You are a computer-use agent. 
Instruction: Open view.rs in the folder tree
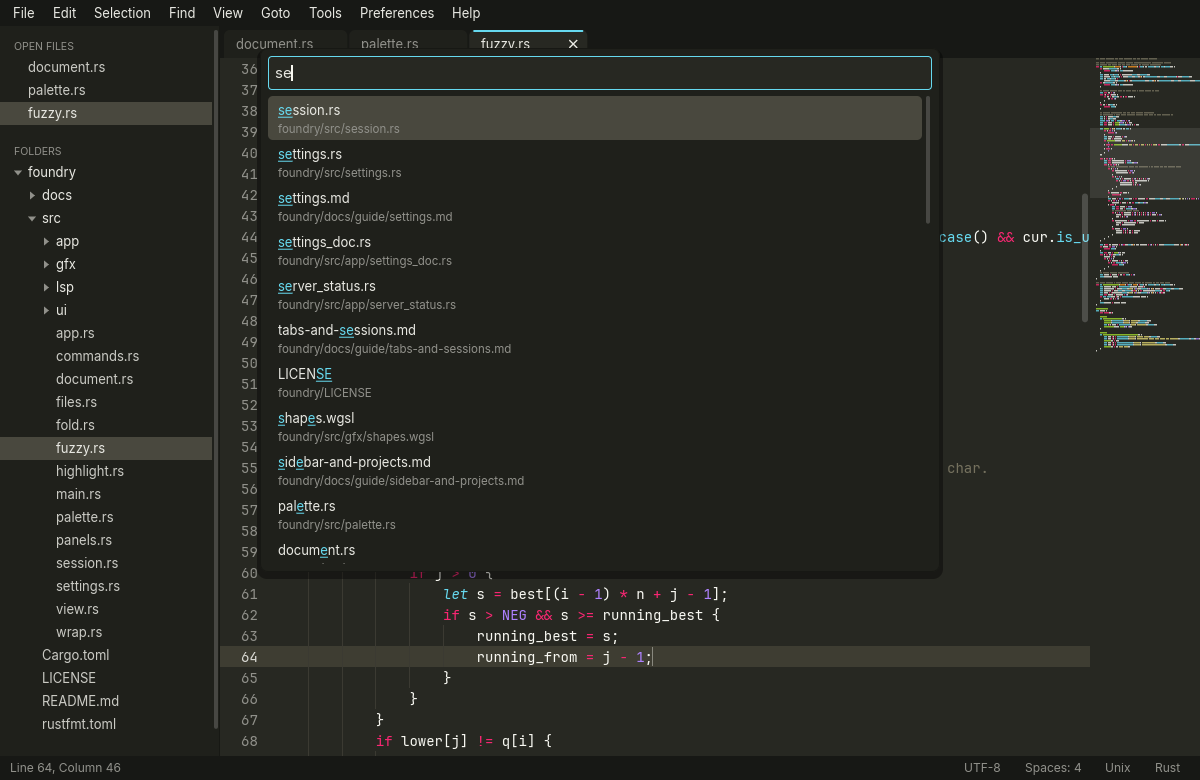pos(106,609)
